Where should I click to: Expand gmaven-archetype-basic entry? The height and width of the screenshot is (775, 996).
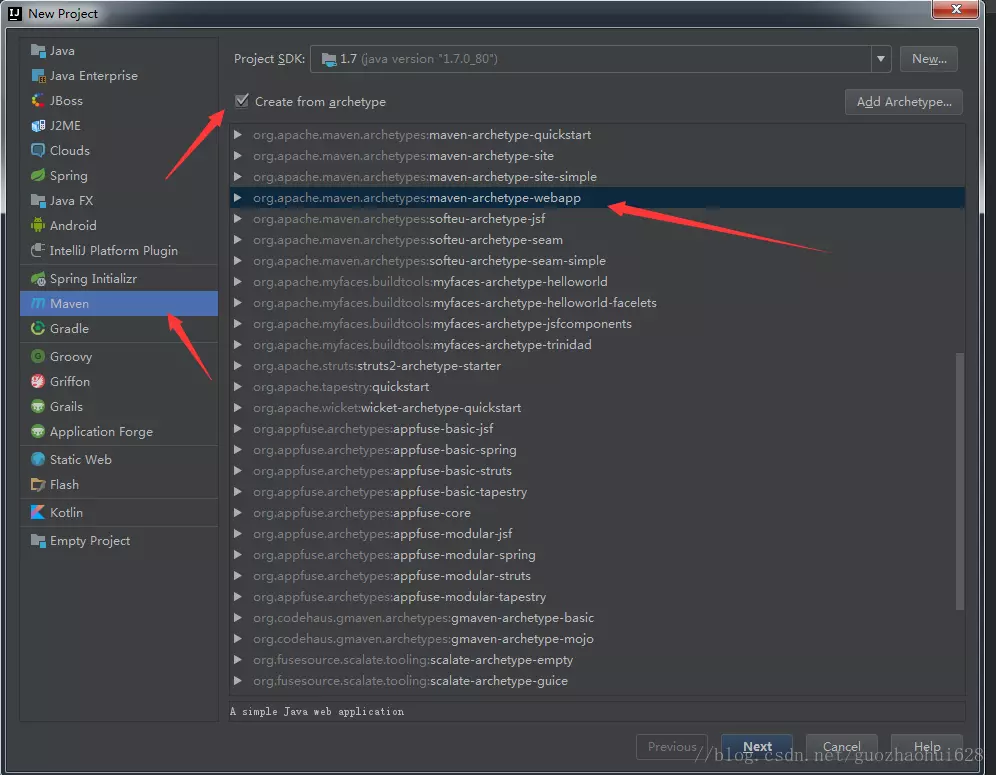tap(238, 617)
